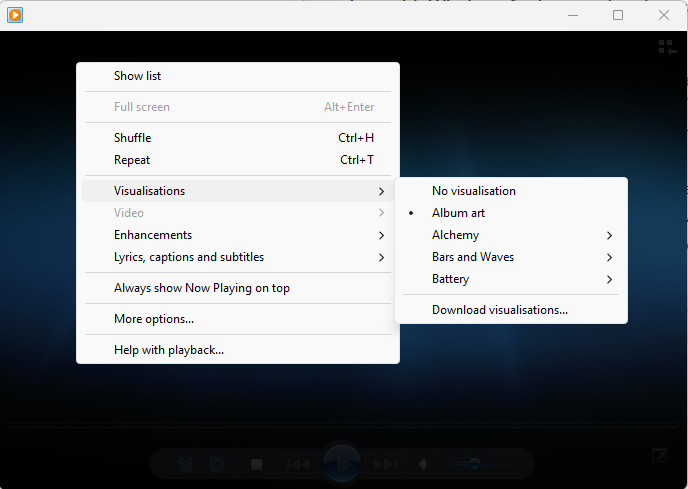Mute the volume speaker icon

tap(423, 464)
